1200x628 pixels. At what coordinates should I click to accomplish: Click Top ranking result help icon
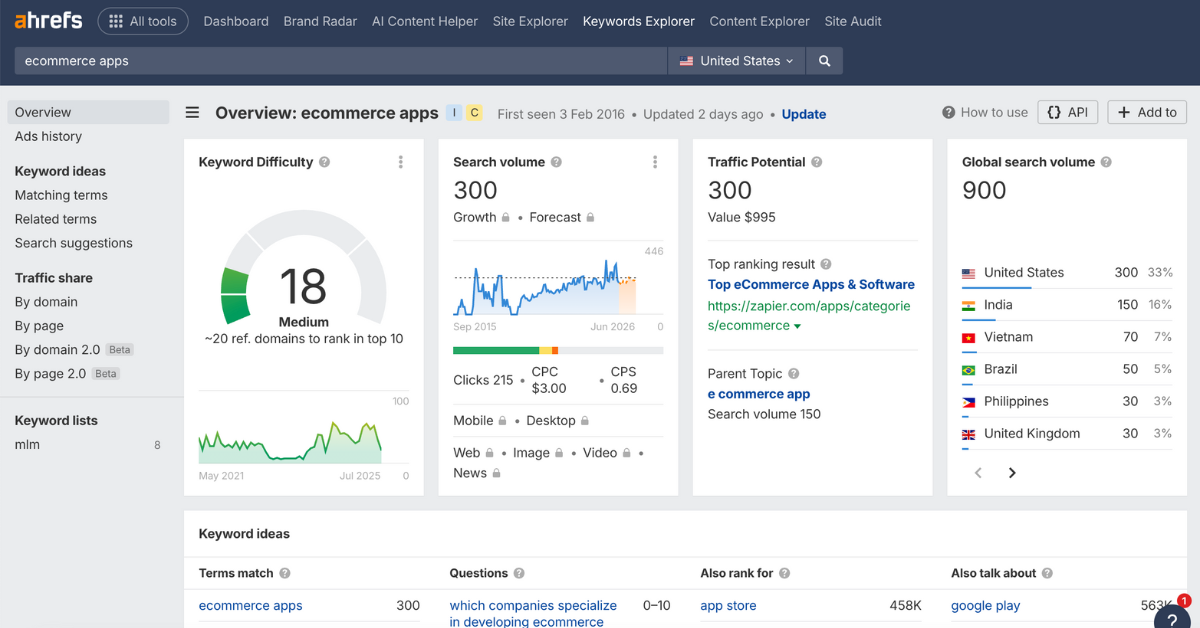coord(826,265)
